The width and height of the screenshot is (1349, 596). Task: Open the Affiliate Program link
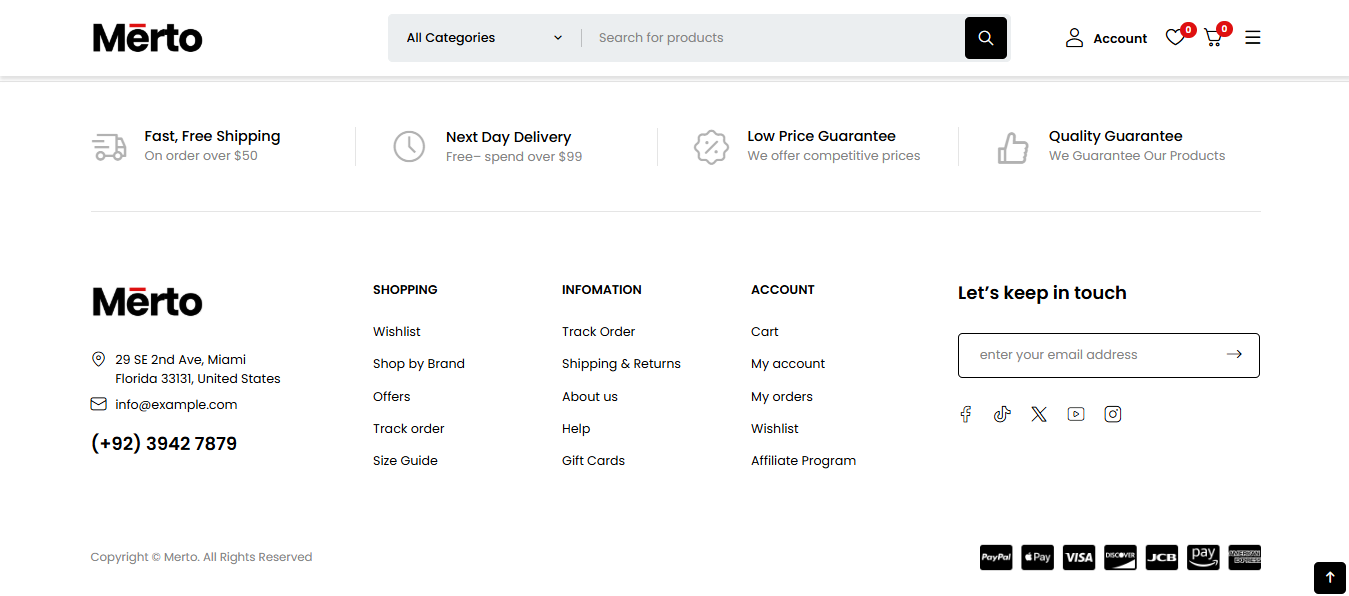pos(803,461)
